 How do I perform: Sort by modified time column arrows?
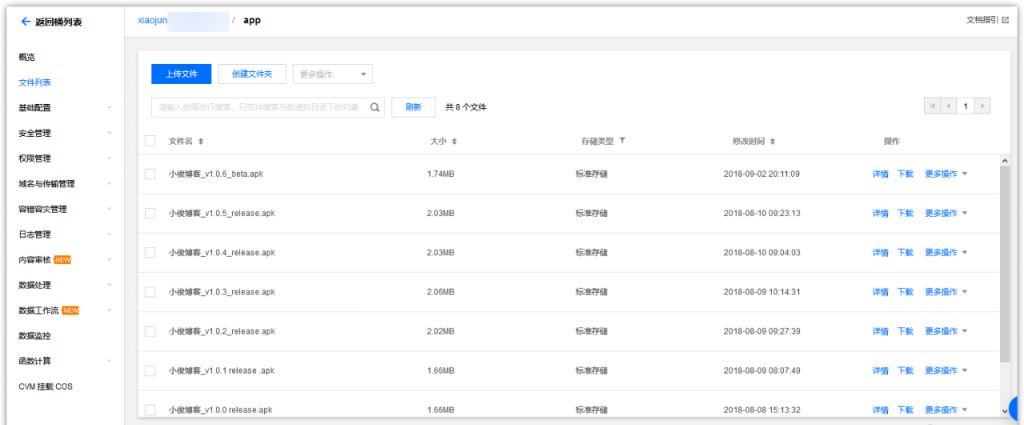[773, 141]
